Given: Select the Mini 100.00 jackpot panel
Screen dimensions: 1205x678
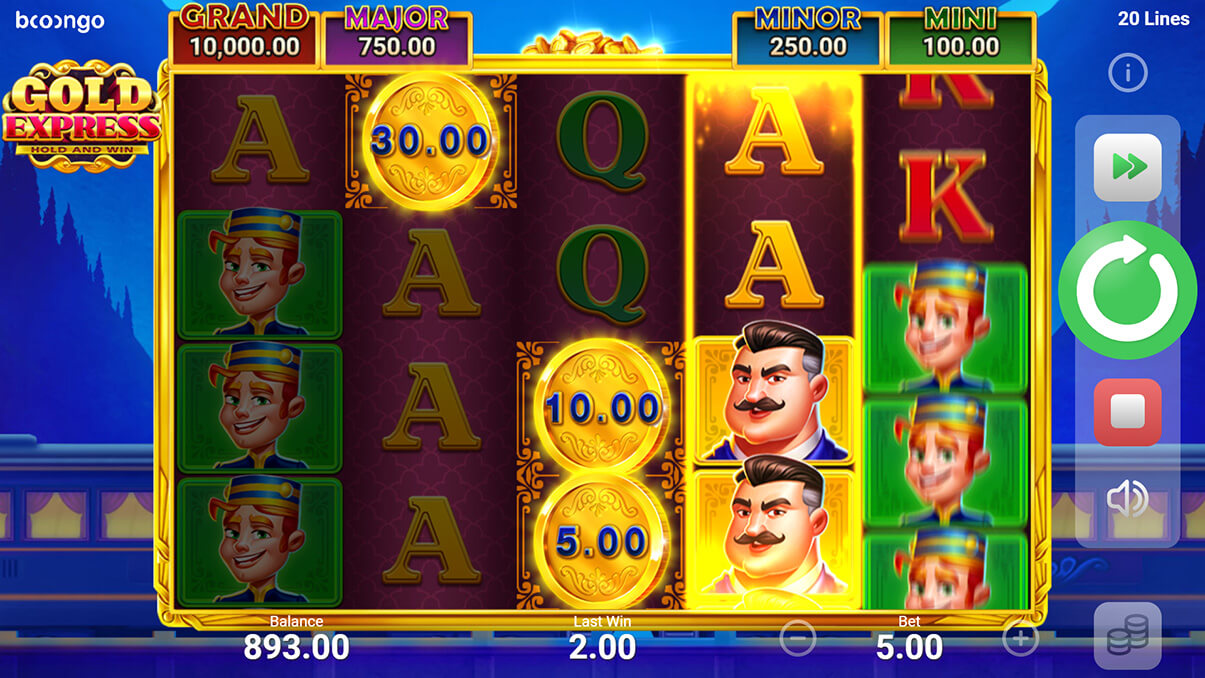Looking at the screenshot, I should pyautogui.click(x=960, y=35).
